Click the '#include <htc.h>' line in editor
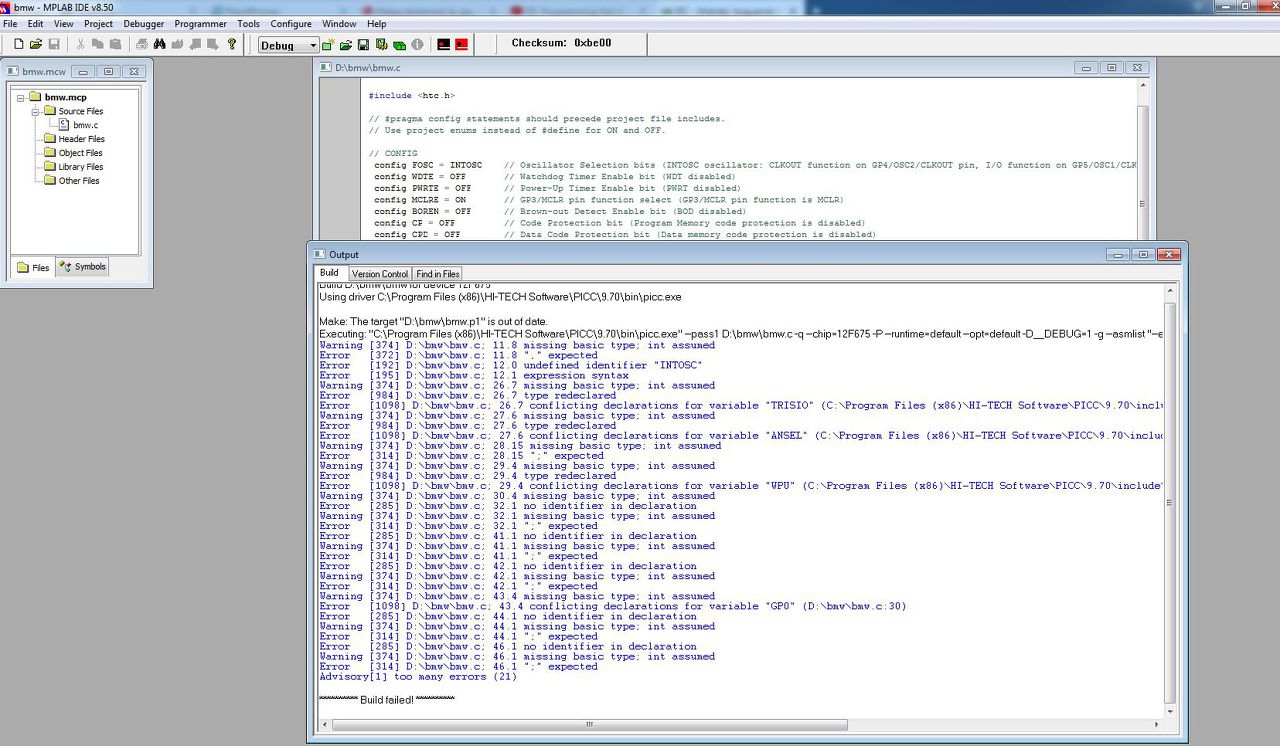The width and height of the screenshot is (1280, 746). click(412, 96)
